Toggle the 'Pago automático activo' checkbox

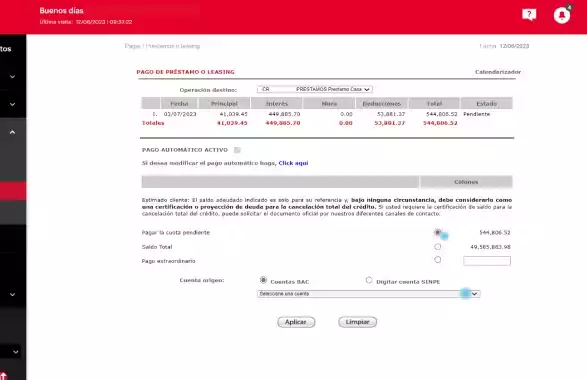237,150
